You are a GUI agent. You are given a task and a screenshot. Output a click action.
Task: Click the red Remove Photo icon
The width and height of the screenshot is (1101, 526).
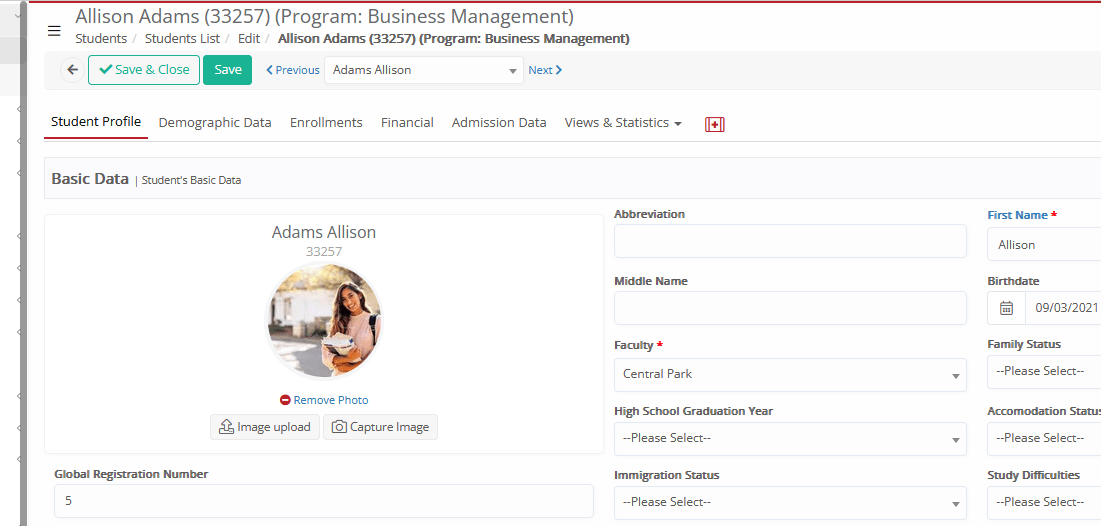click(285, 400)
